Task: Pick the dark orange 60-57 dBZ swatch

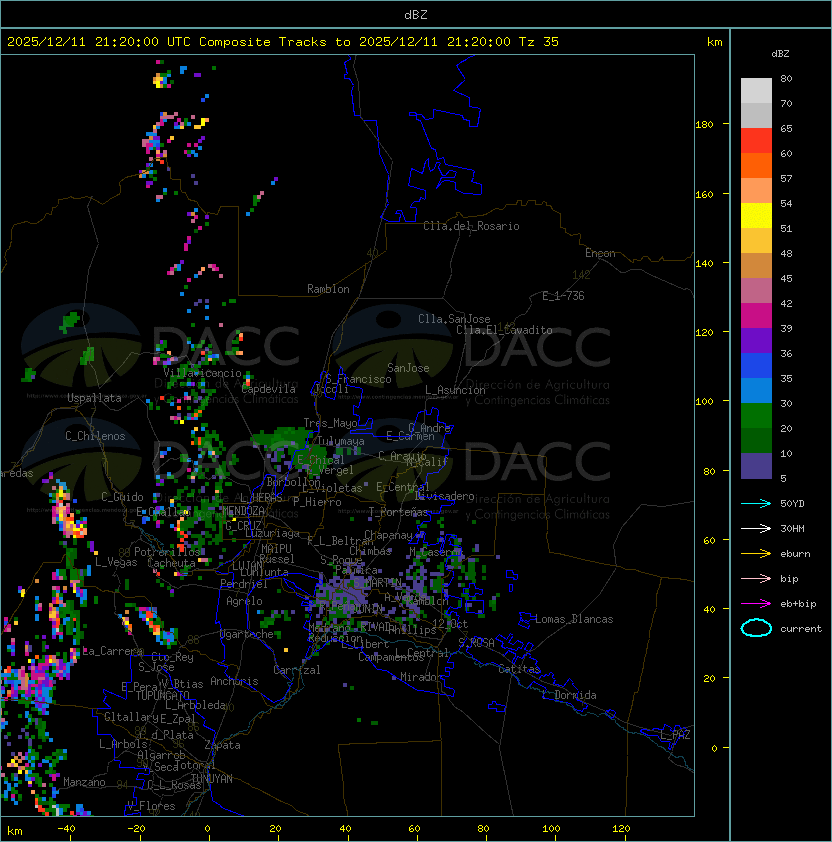Action: pos(756,165)
